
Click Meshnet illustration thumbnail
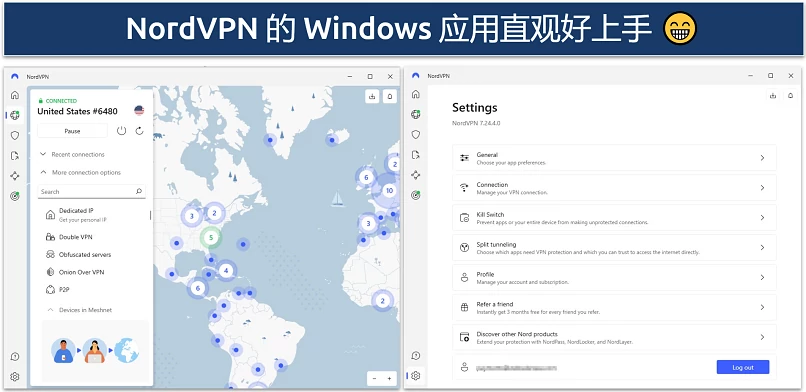pos(95,350)
